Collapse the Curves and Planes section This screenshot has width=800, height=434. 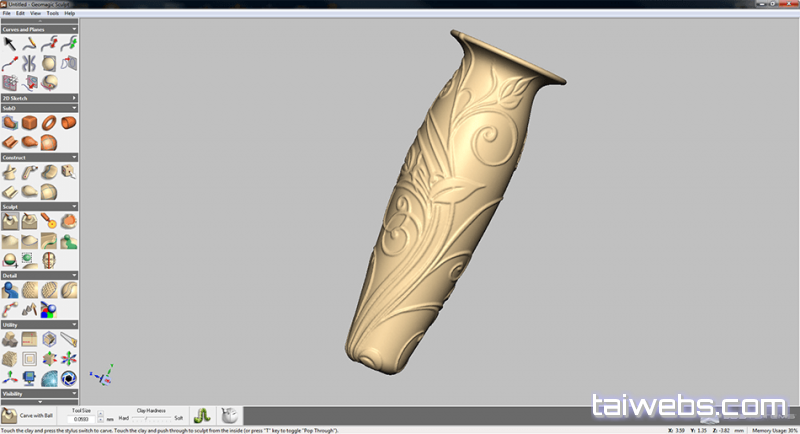point(74,29)
